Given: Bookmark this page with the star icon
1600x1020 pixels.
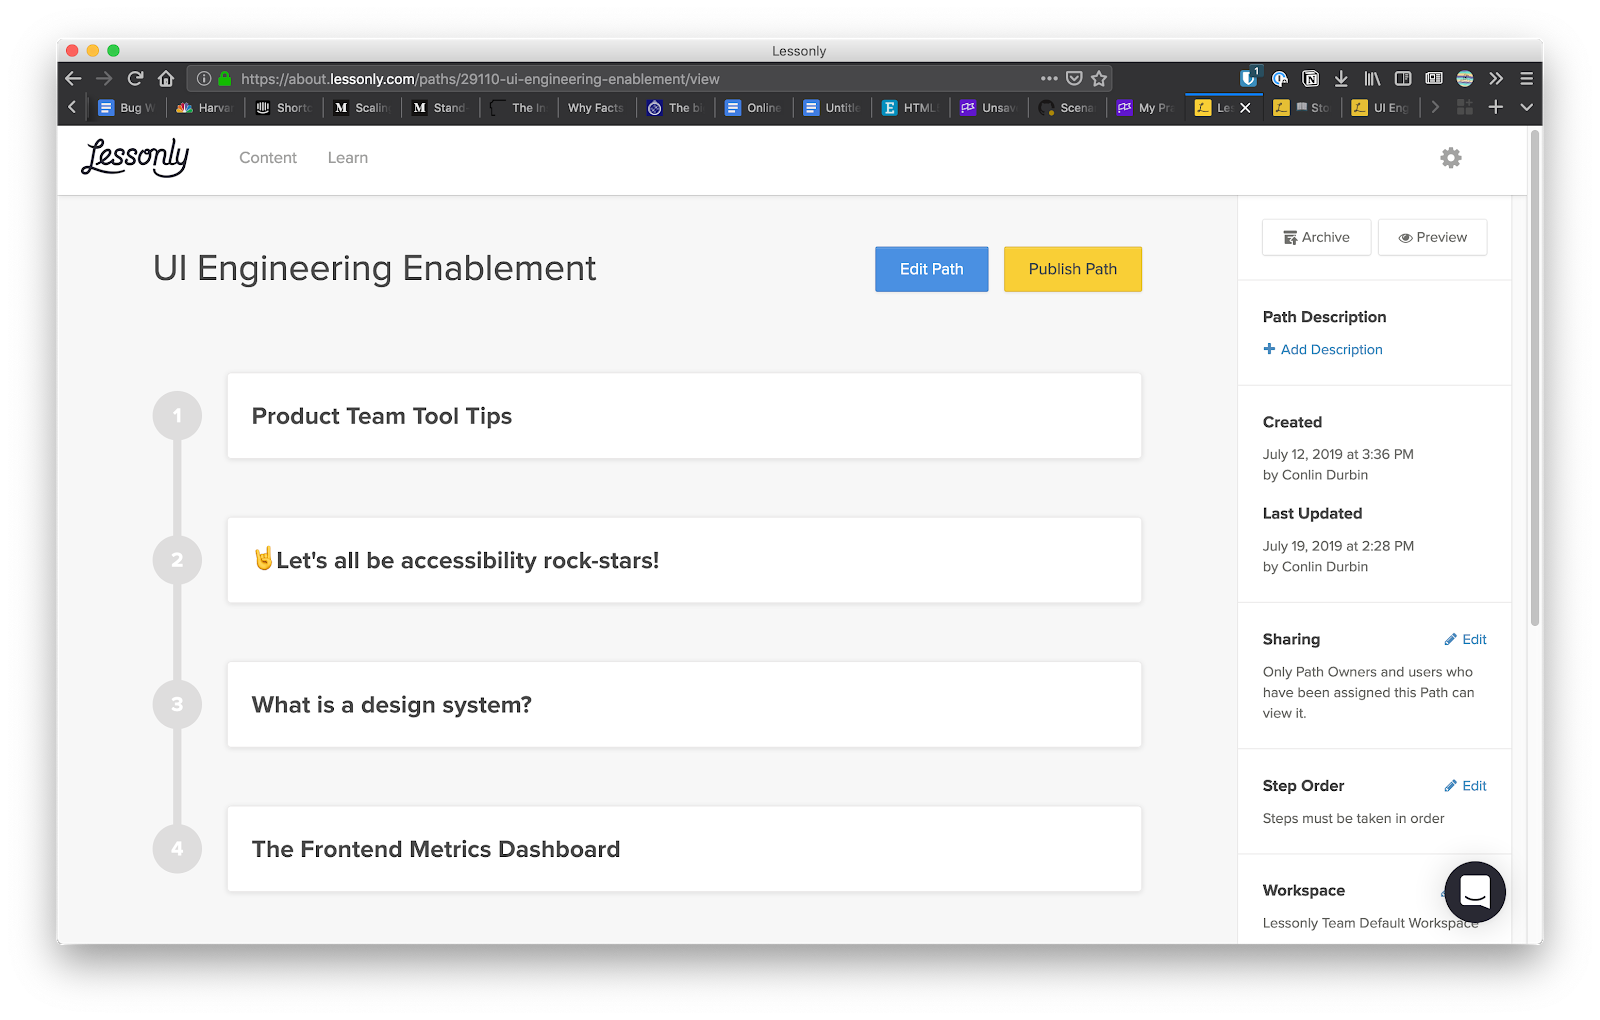Looking at the screenshot, I should [1099, 78].
